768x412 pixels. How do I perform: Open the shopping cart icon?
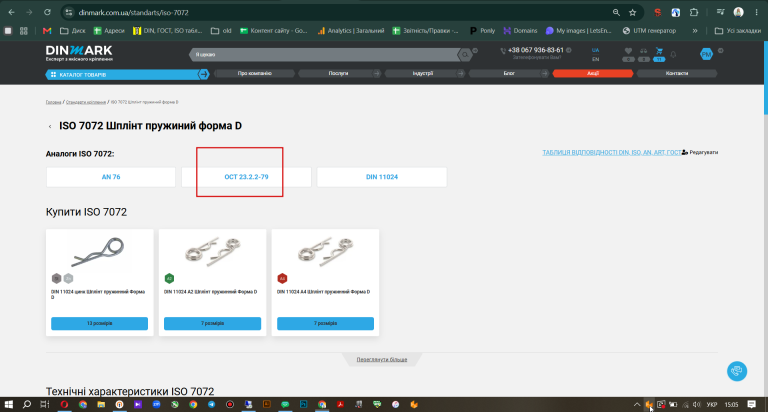point(659,51)
